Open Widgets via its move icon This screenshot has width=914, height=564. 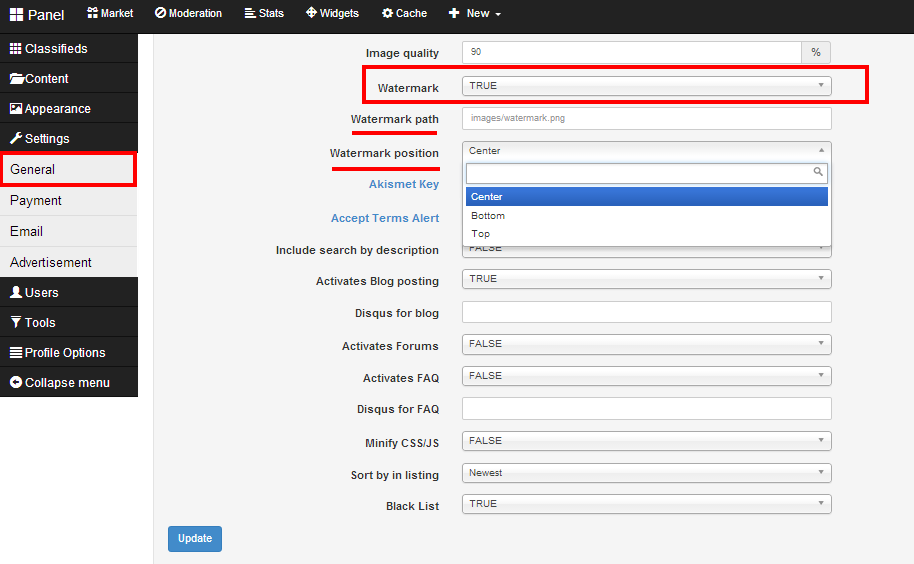(311, 13)
